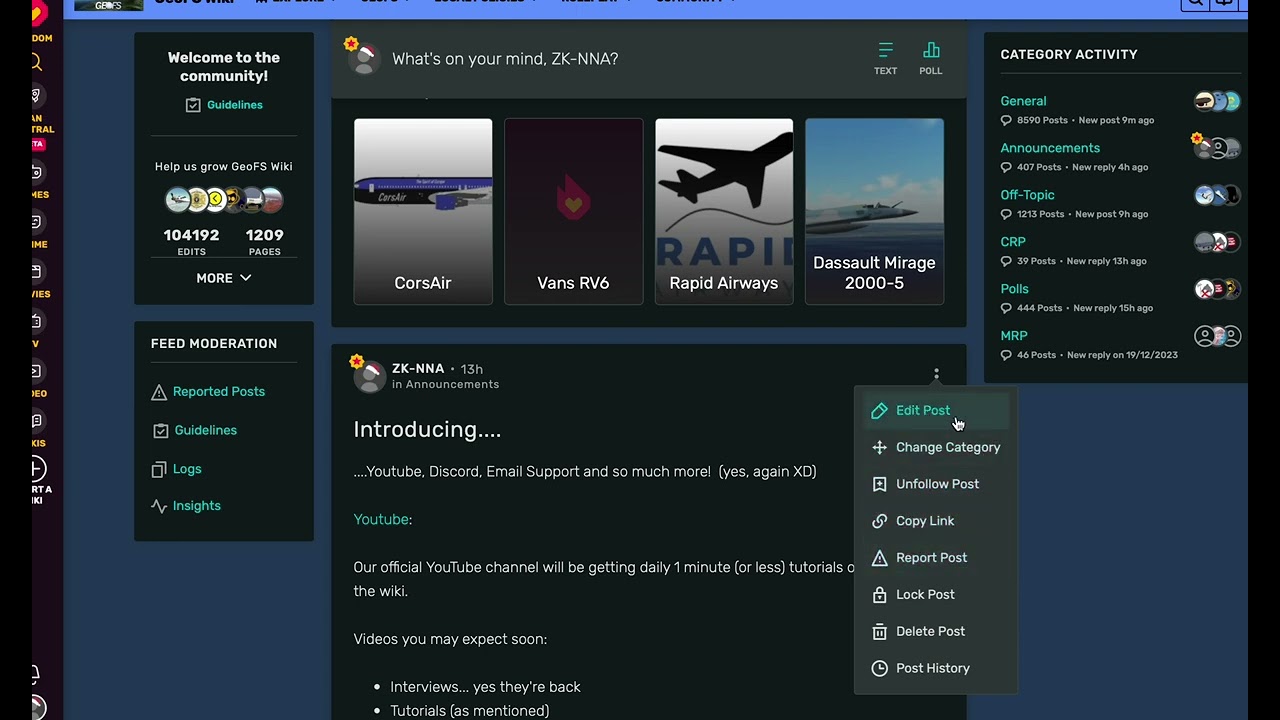Click the Fandom heart logo at the top left

coord(39,13)
